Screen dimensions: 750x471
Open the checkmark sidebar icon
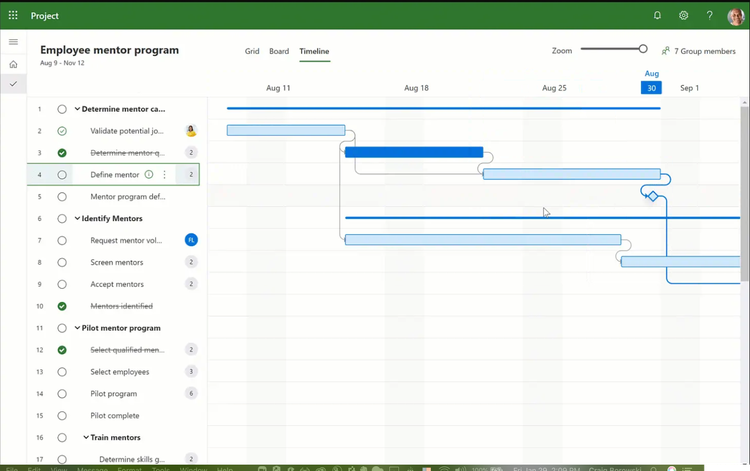(13, 84)
